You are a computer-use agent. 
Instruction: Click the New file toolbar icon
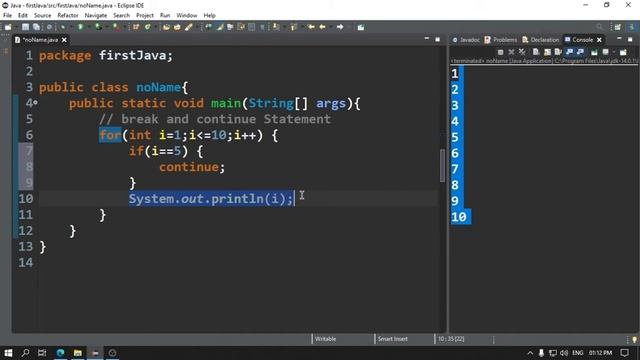pyautogui.click(x=8, y=27)
